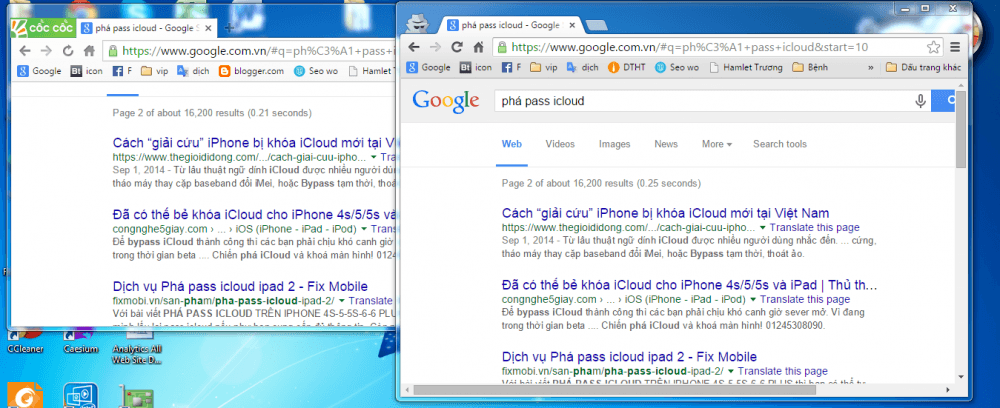Open 'Cách giải cứu iPhone' result in Cốc Cốc
1000x408 pixels.
click(254, 142)
